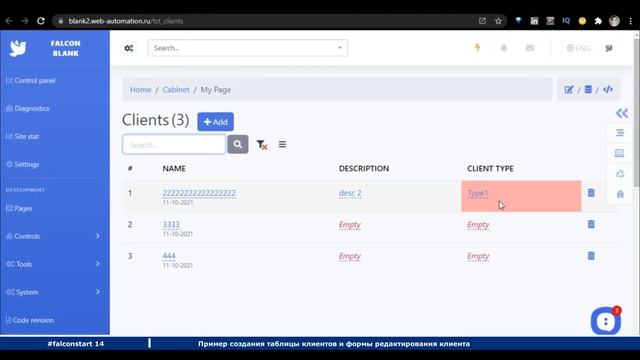The image size is (640, 360).
Task: Click the lightning bolt icon
Action: click(477, 48)
